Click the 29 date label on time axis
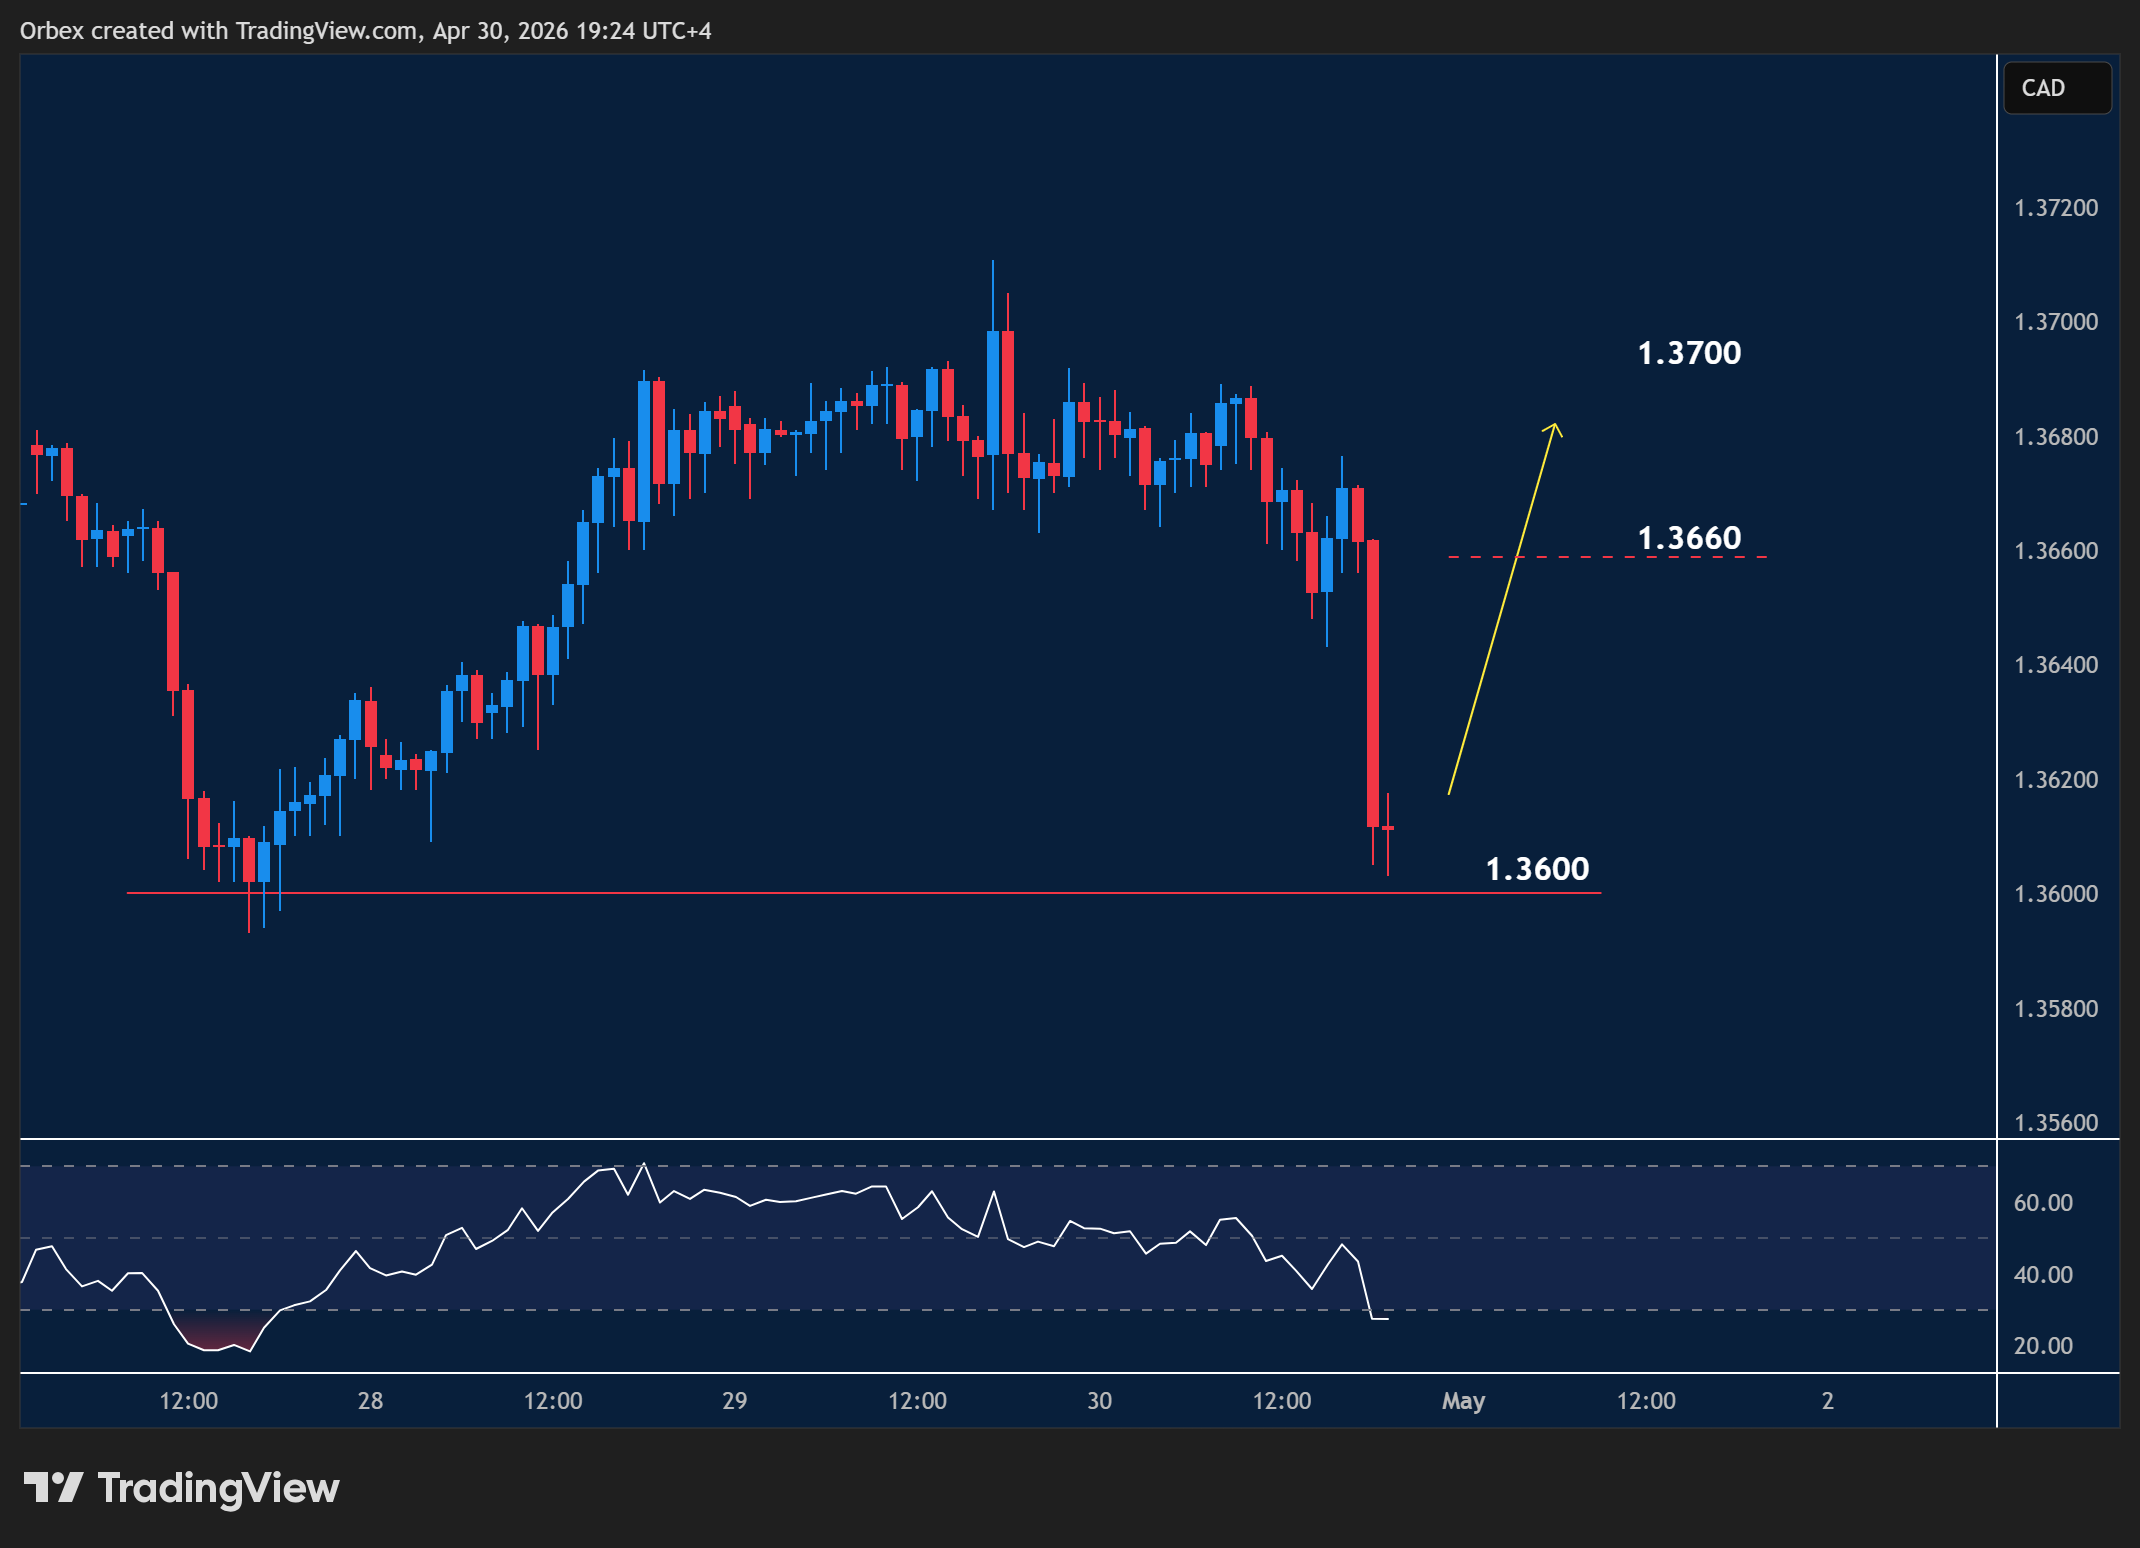This screenshot has width=2140, height=1548. [734, 1401]
